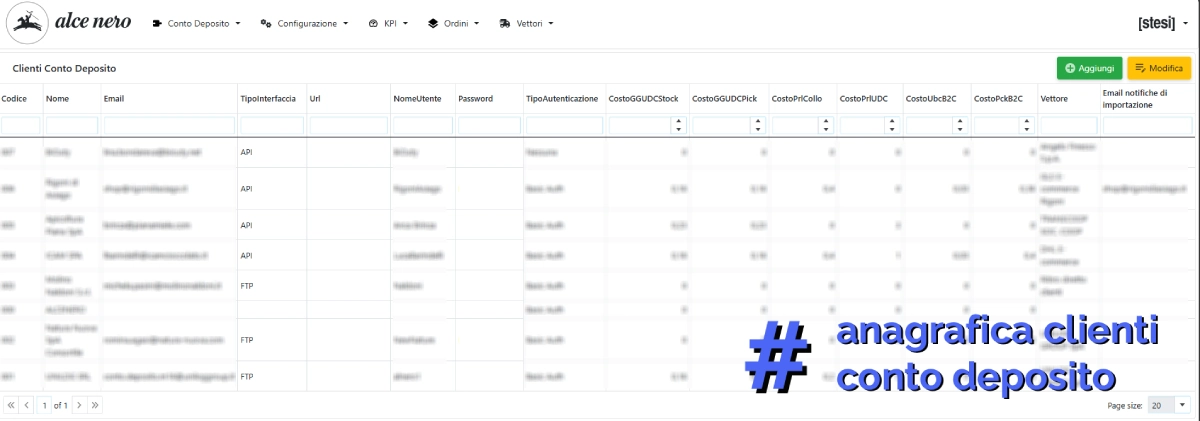The image size is (1200, 421).
Task: Focus the TipoInterfaccia filter field
Action: click(x=272, y=126)
